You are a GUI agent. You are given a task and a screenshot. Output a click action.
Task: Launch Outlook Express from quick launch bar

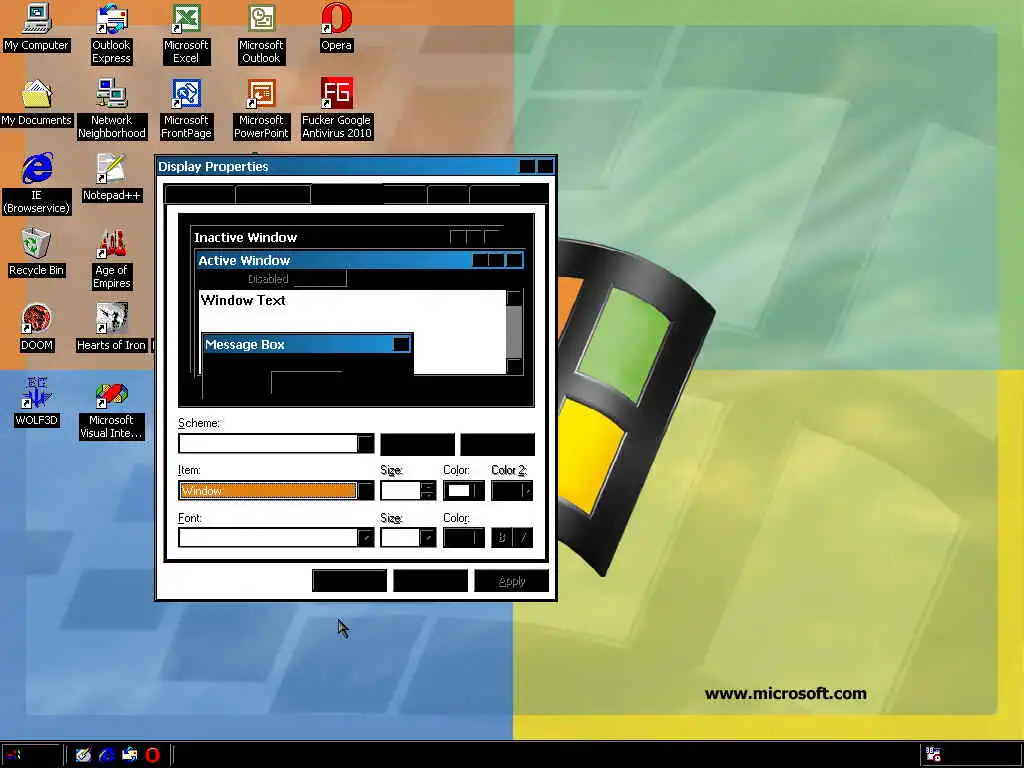(x=129, y=755)
